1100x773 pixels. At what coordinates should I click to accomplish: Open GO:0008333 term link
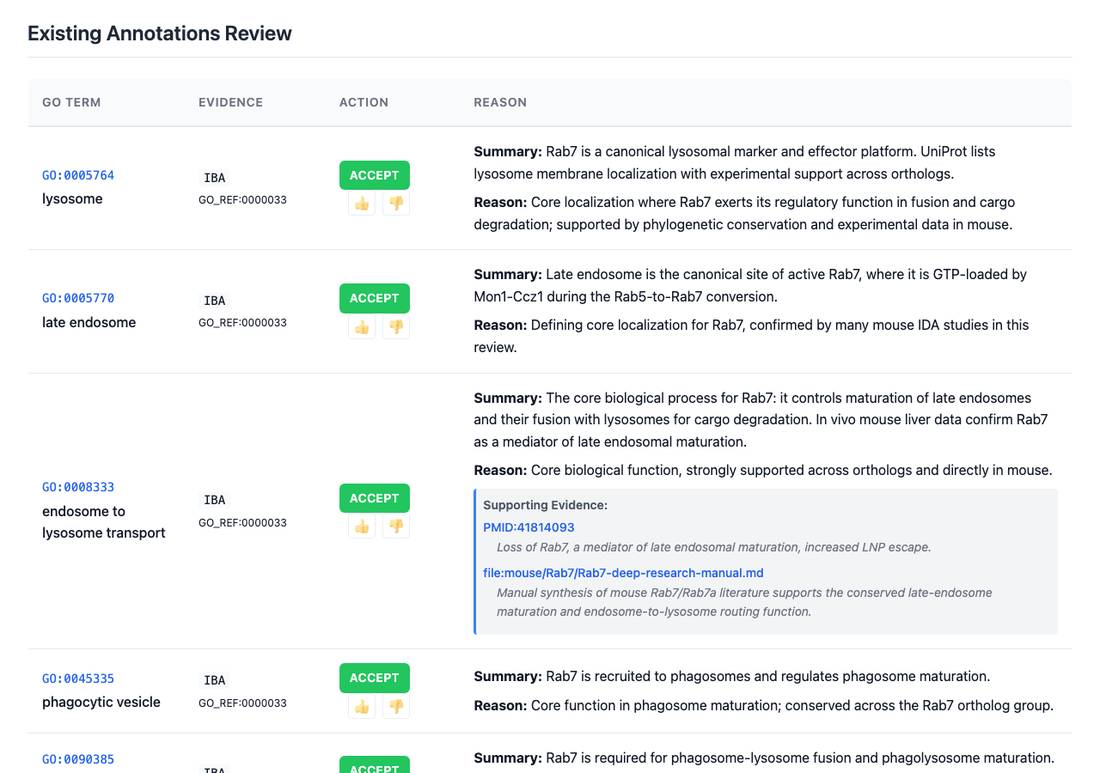[x=78, y=487]
